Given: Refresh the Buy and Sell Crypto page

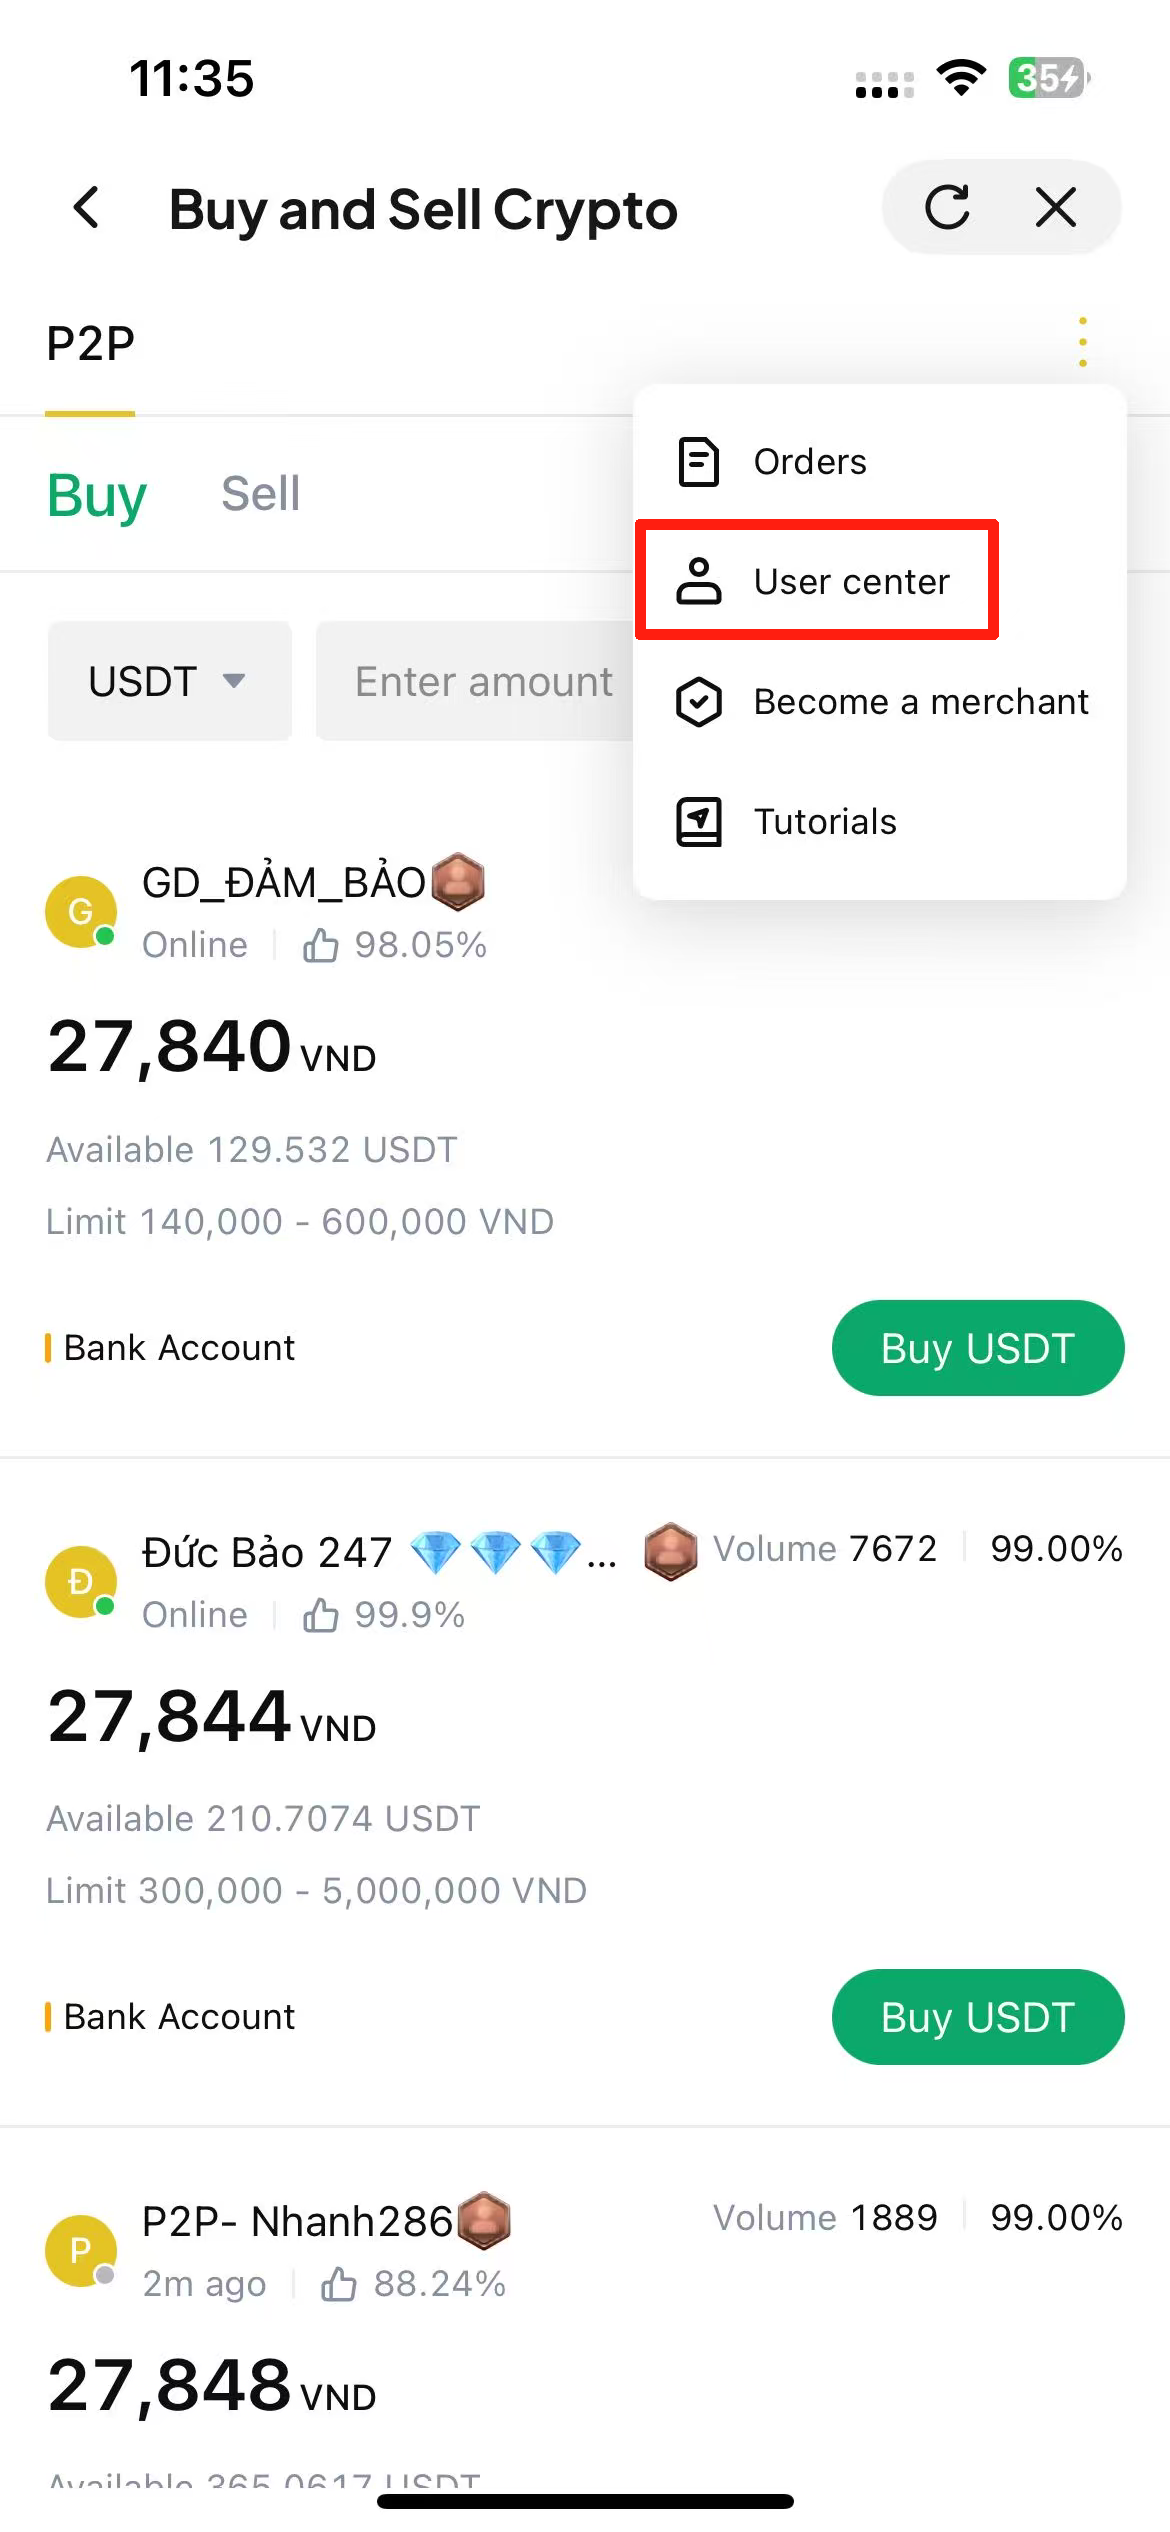Looking at the screenshot, I should click(946, 208).
